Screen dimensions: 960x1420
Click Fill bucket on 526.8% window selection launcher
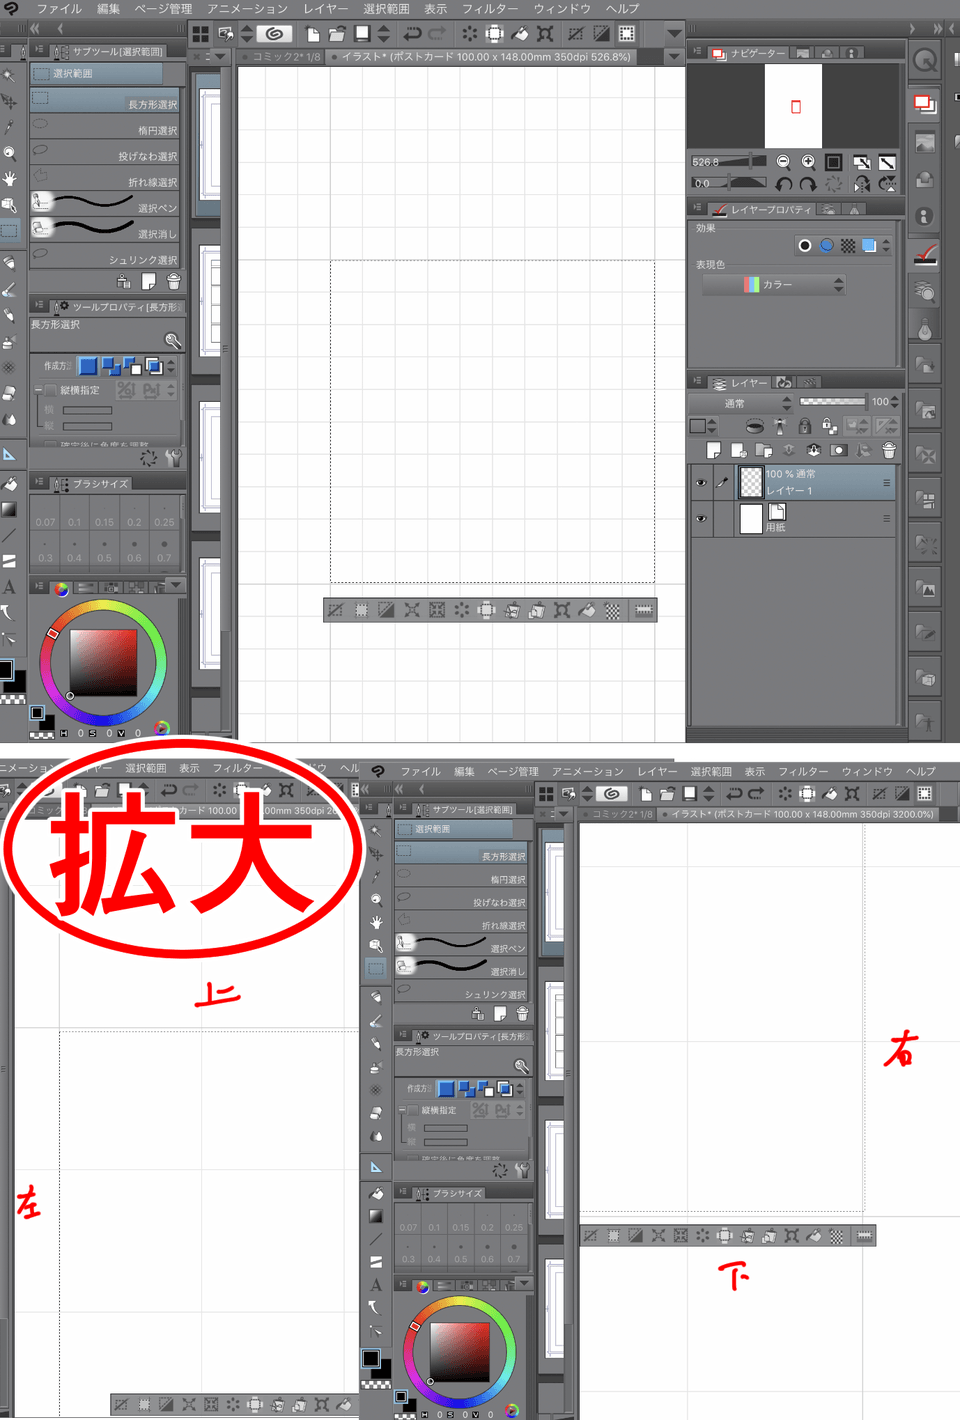(587, 610)
